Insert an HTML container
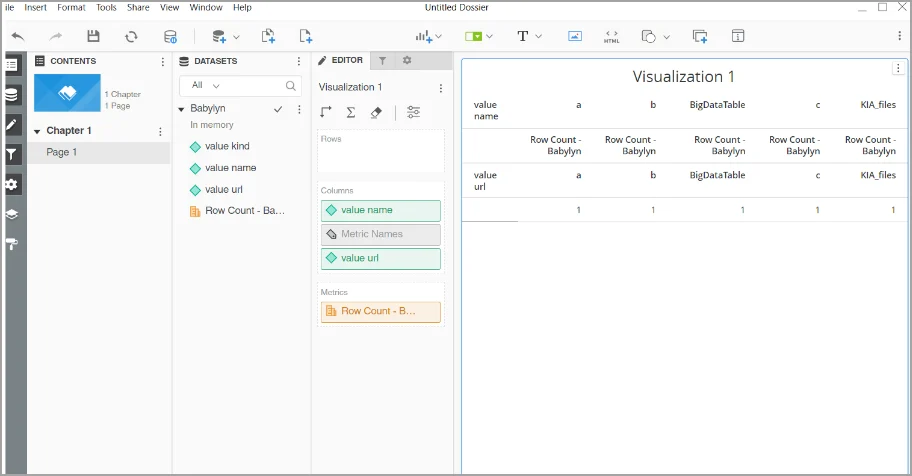 tap(611, 37)
